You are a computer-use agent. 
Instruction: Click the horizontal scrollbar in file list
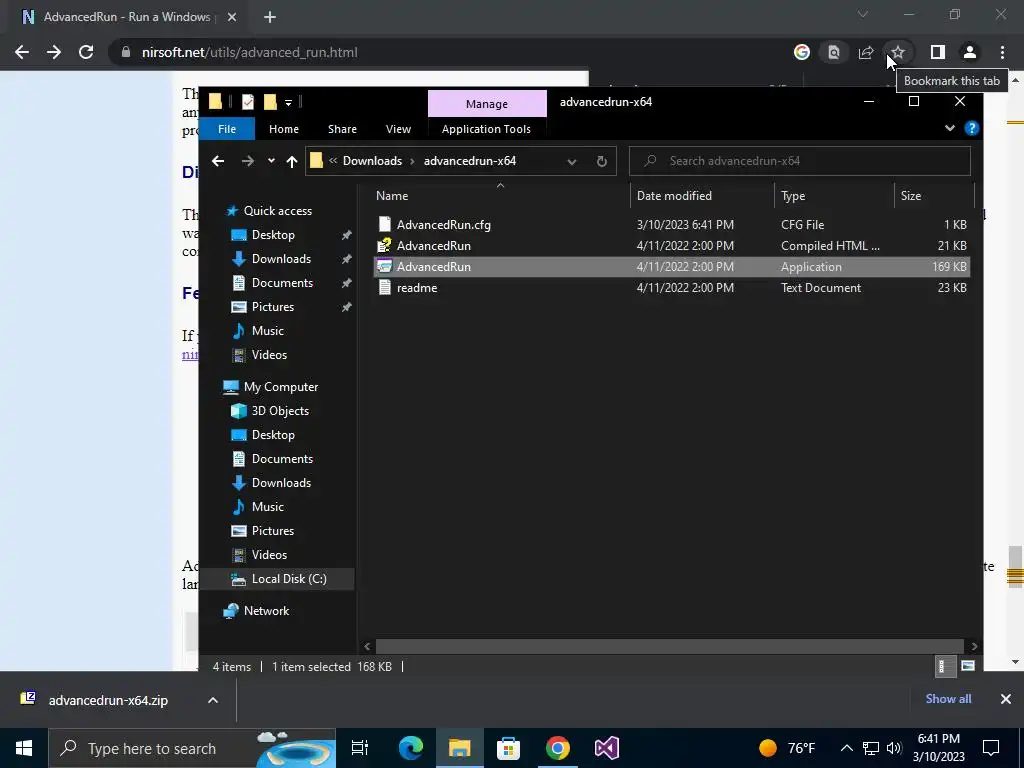(669, 646)
